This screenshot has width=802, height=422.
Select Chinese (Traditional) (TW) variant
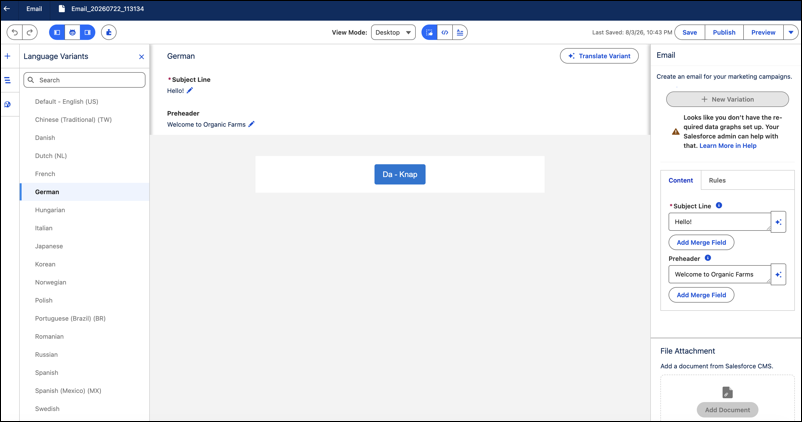[x=84, y=120]
